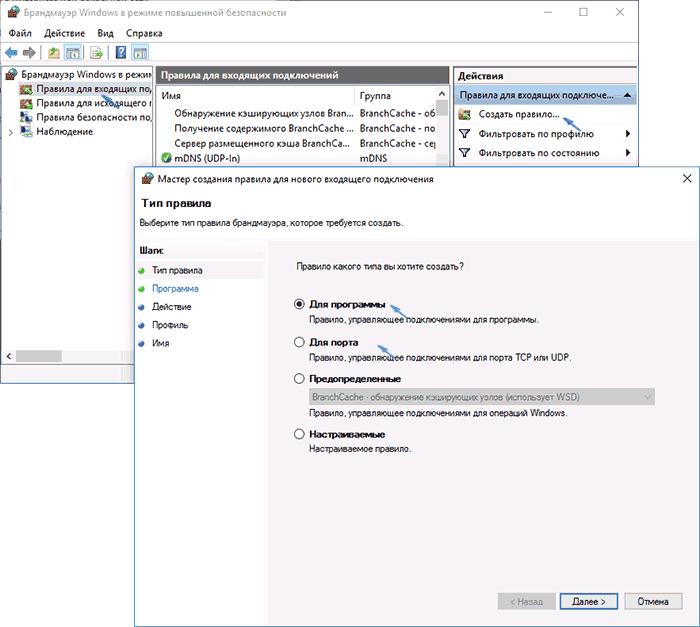This screenshot has width=700, height=627.
Task: Click the Up one level toolbar icon
Action: coord(54,53)
